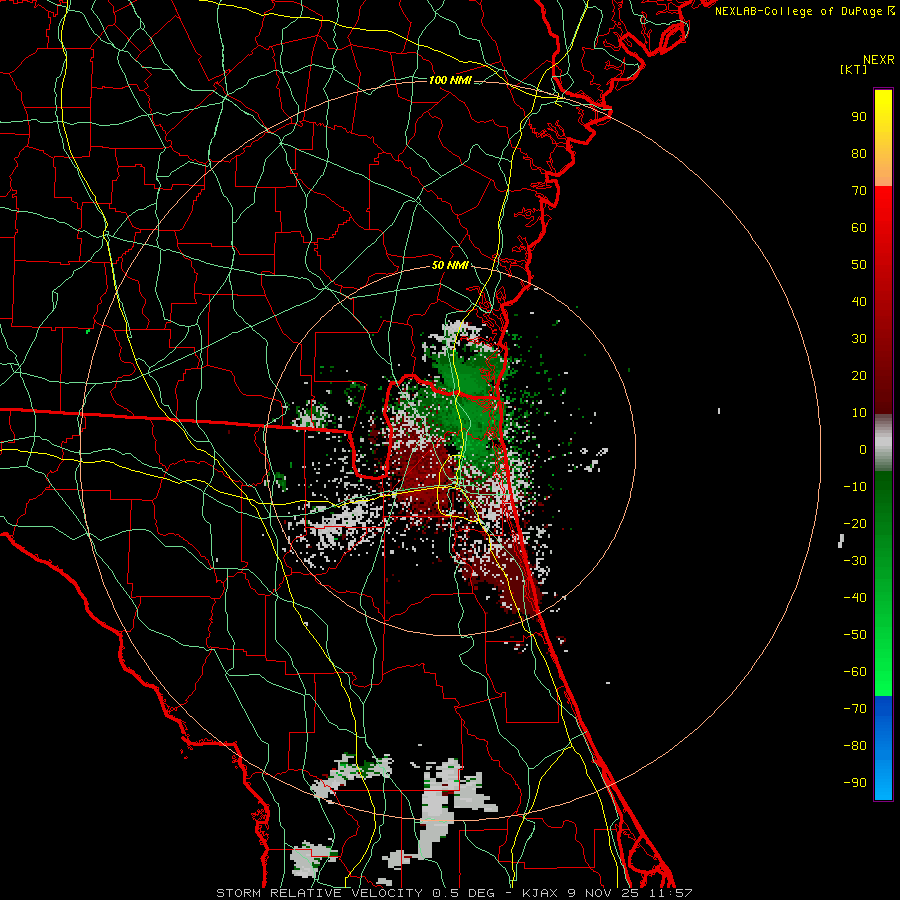Image resolution: width=900 pixels, height=900 pixels.
Task: Click the "-80" scale value
Action: 855,746
